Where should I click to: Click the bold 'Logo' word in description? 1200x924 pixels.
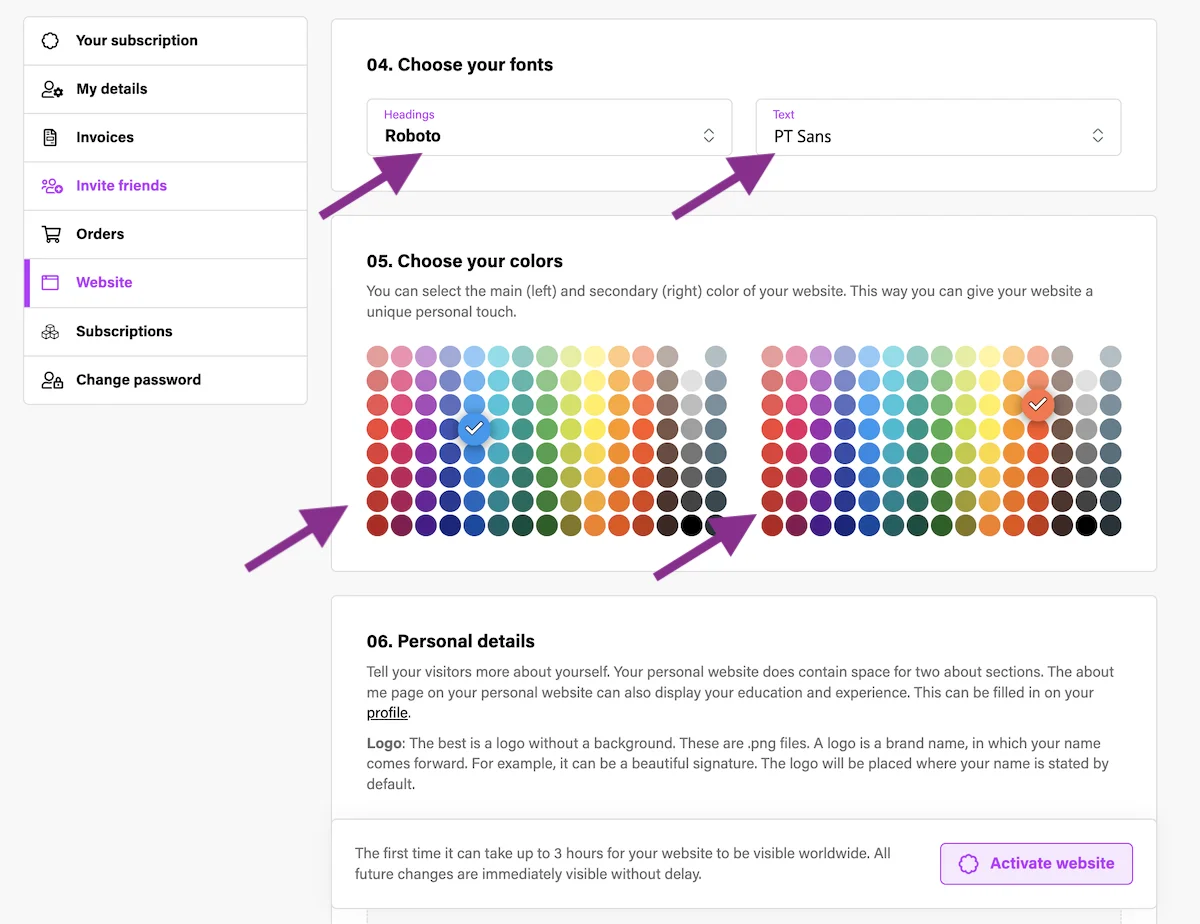click(x=384, y=744)
